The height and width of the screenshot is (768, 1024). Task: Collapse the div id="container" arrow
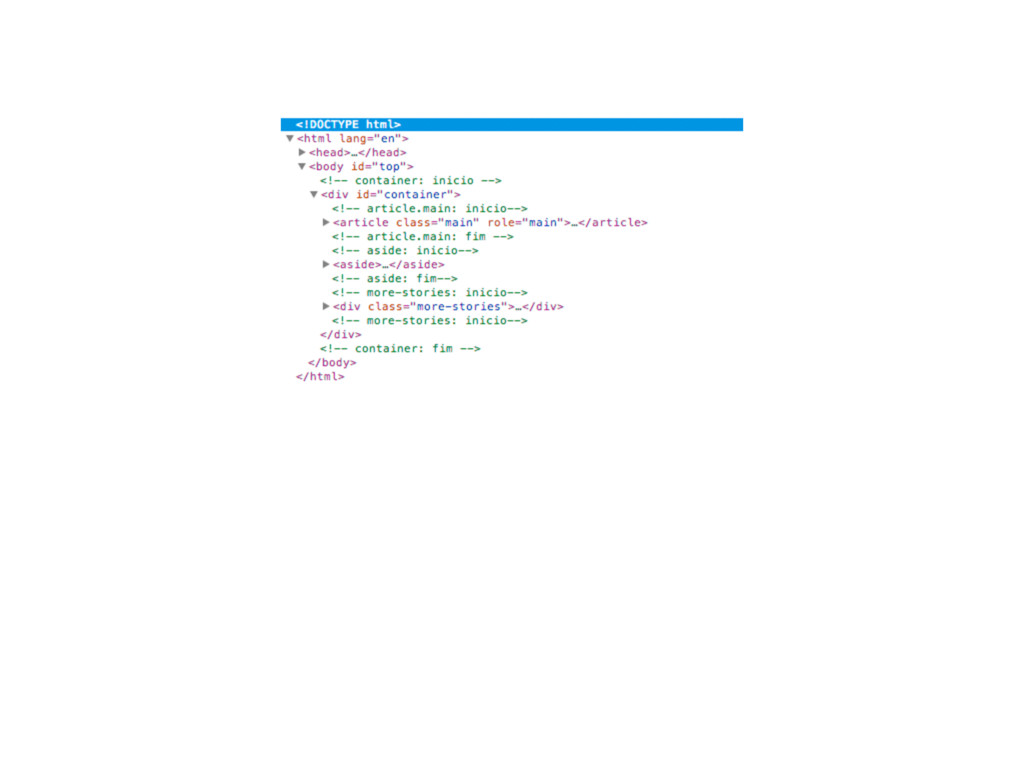click(x=313, y=195)
